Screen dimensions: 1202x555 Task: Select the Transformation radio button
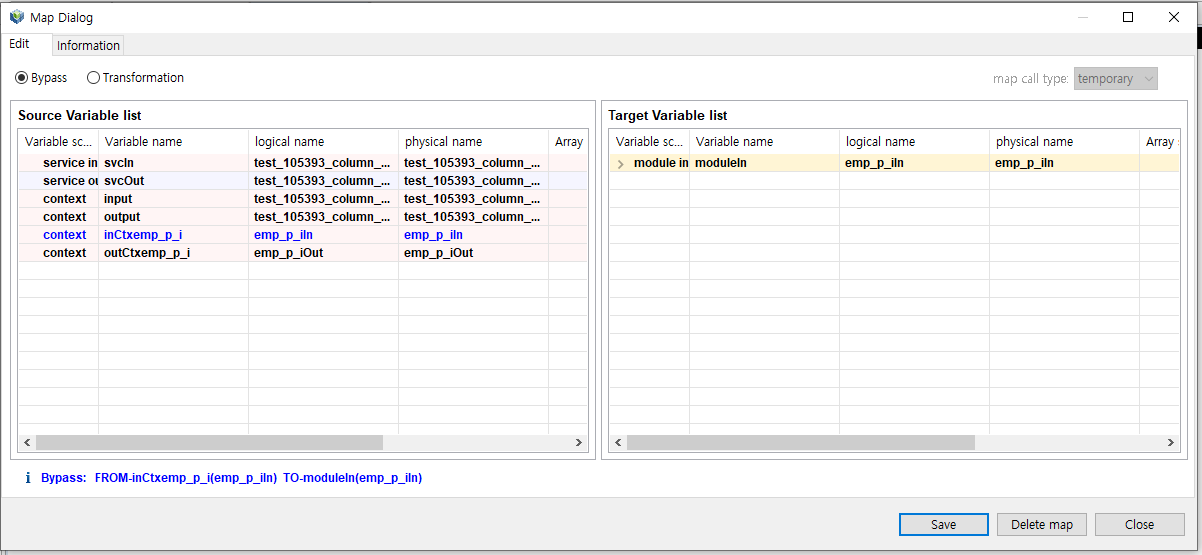(x=94, y=78)
